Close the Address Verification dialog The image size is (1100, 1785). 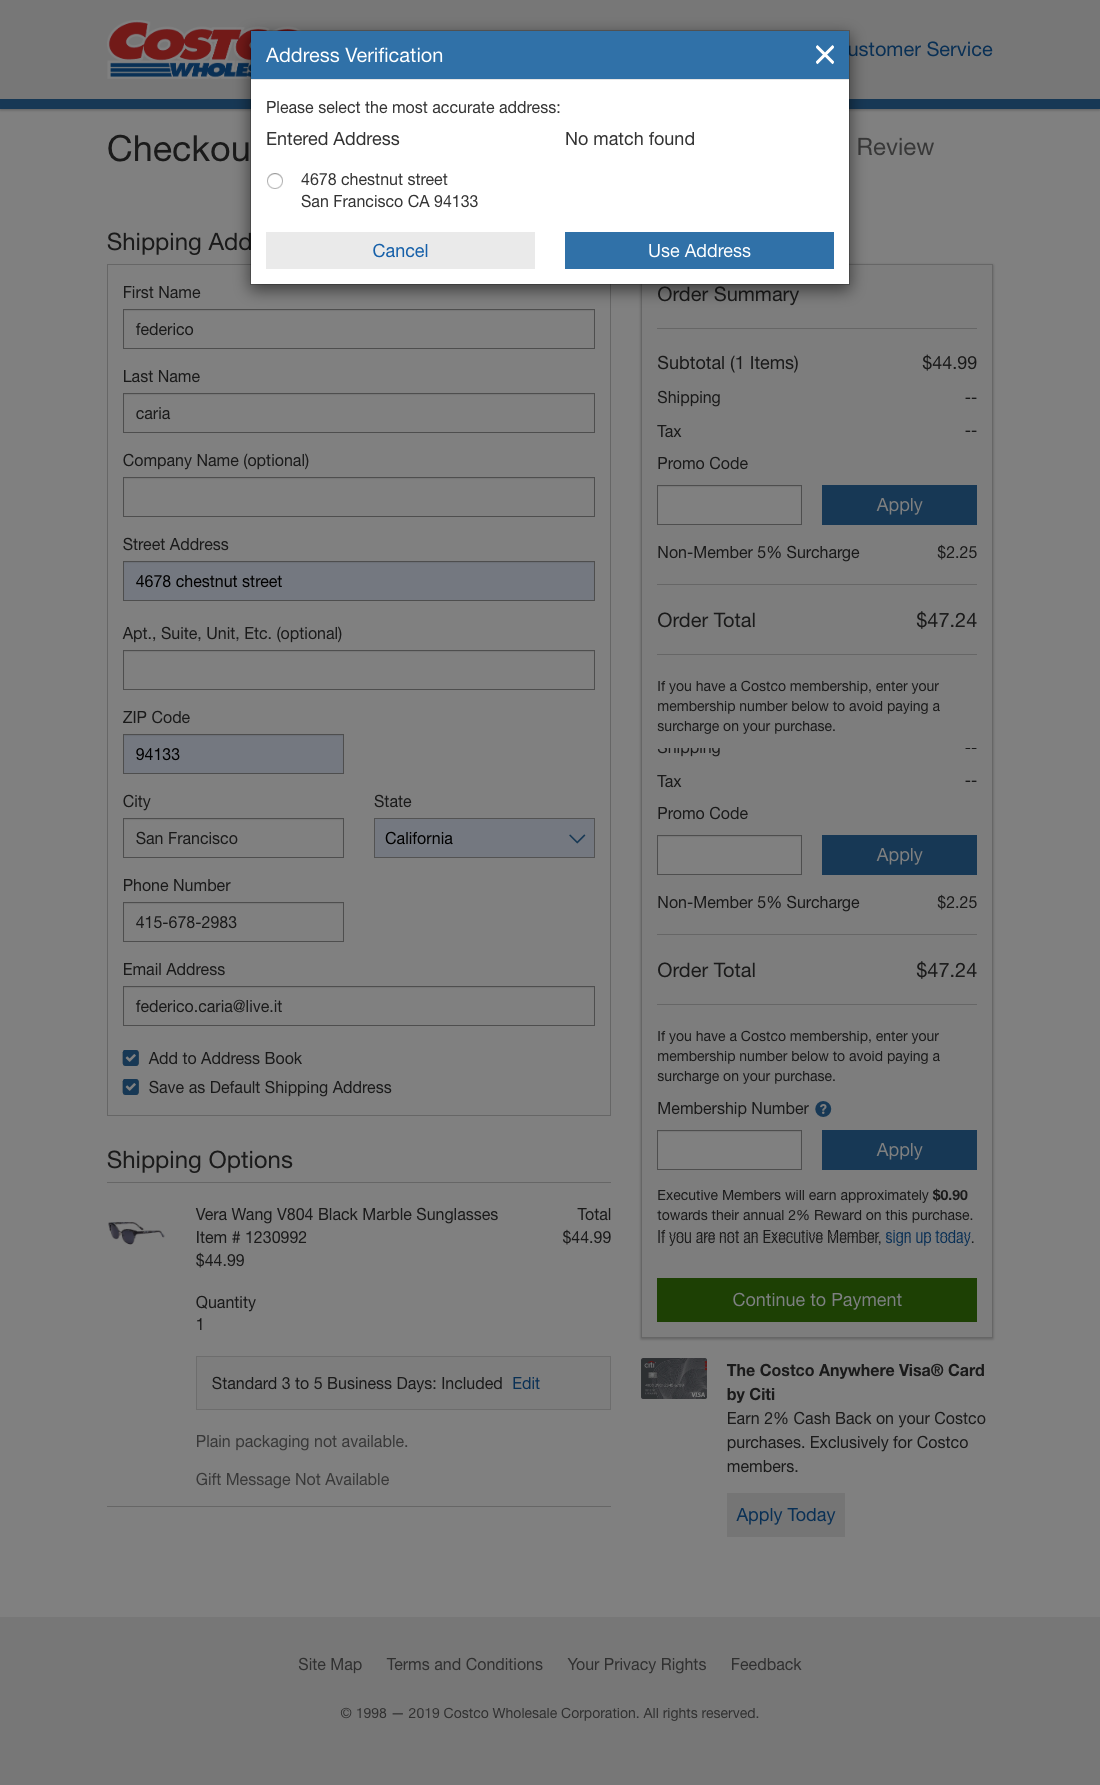point(824,55)
